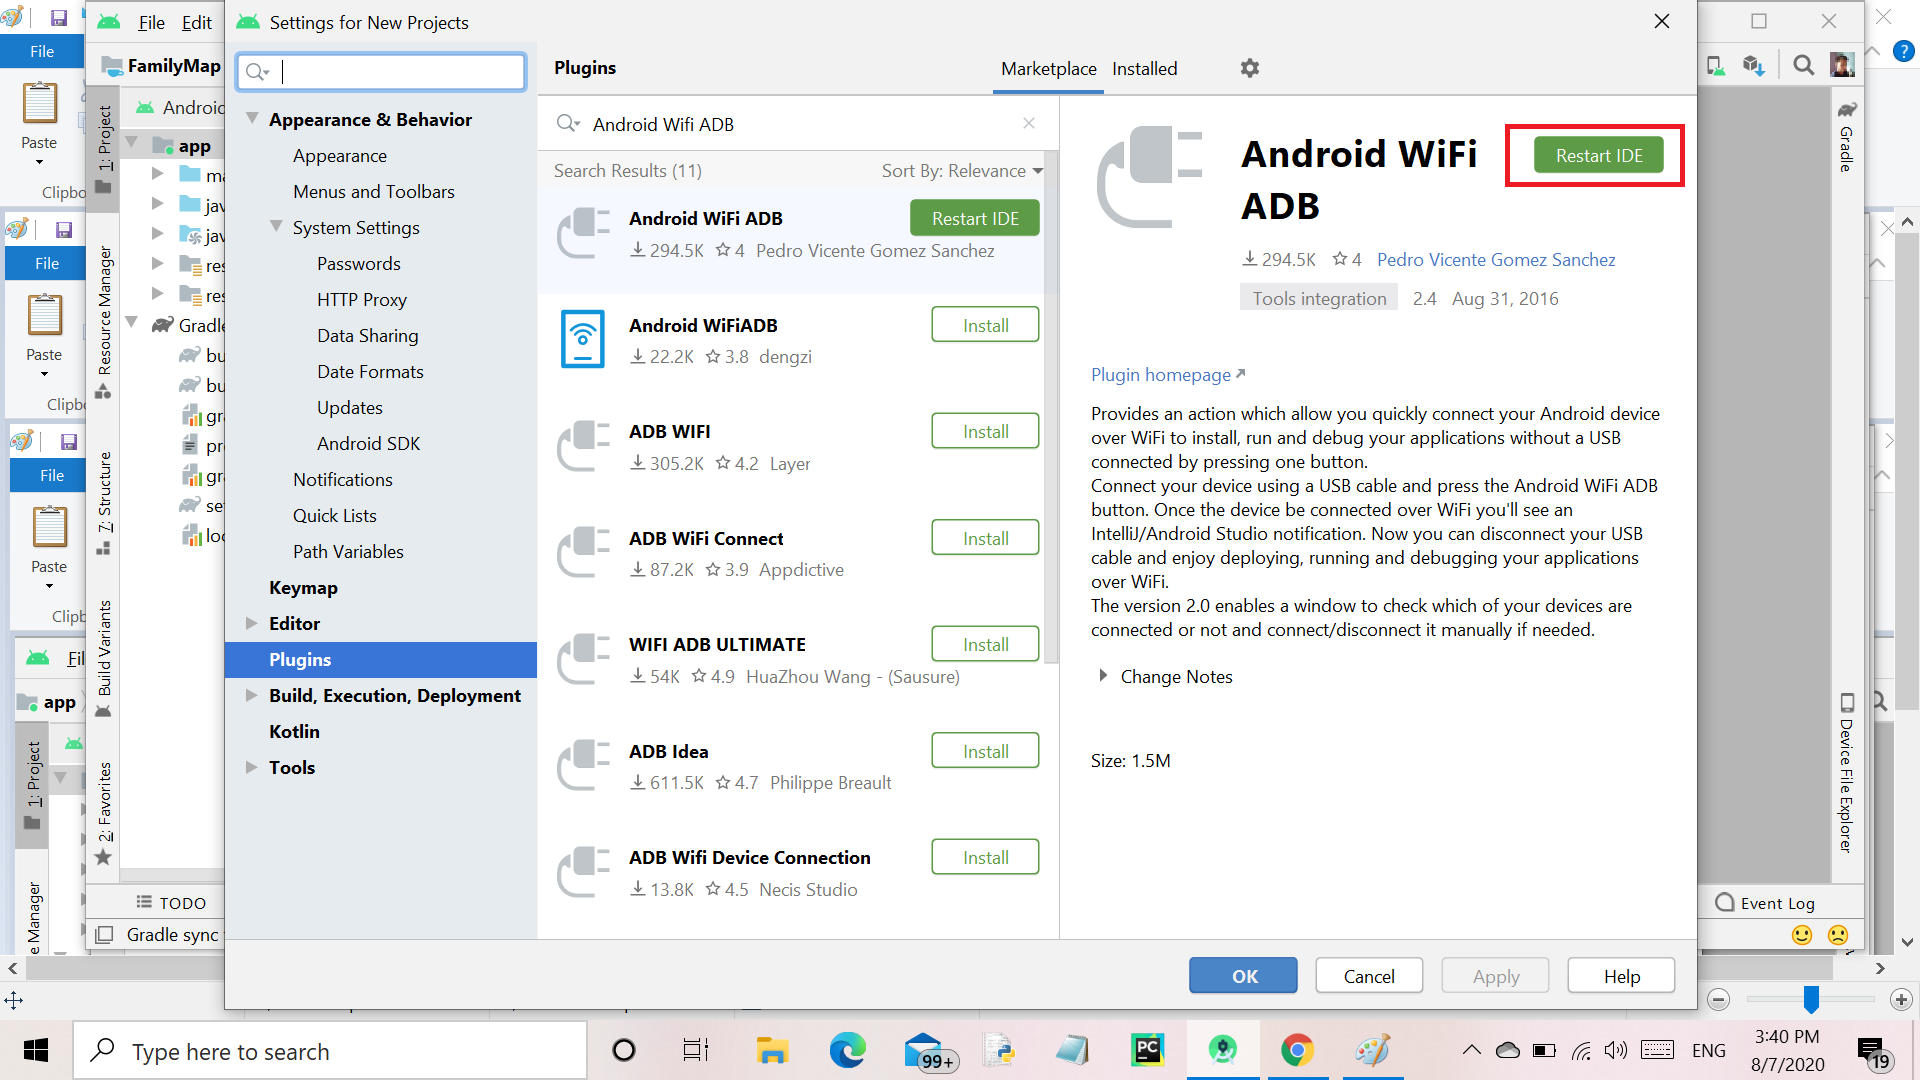This screenshot has height=1080, width=1920.
Task: Open the File menu in Android Studio
Action: point(151,23)
